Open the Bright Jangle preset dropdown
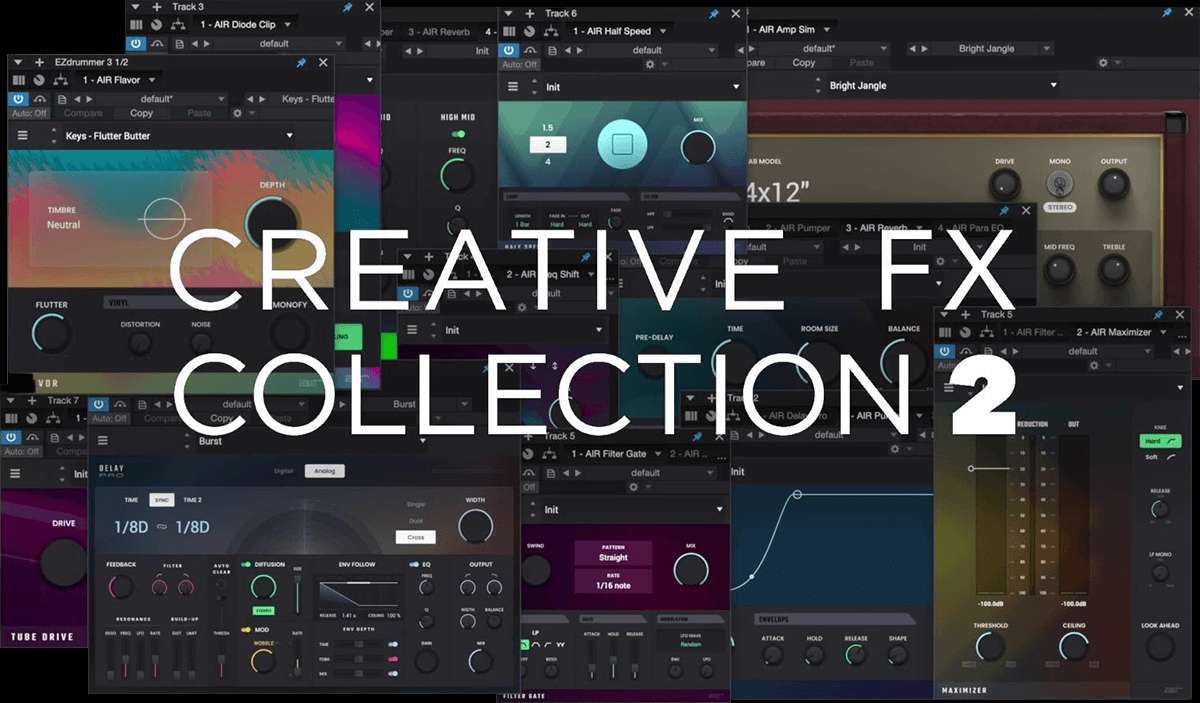The image size is (1200, 703). click(x=1053, y=86)
